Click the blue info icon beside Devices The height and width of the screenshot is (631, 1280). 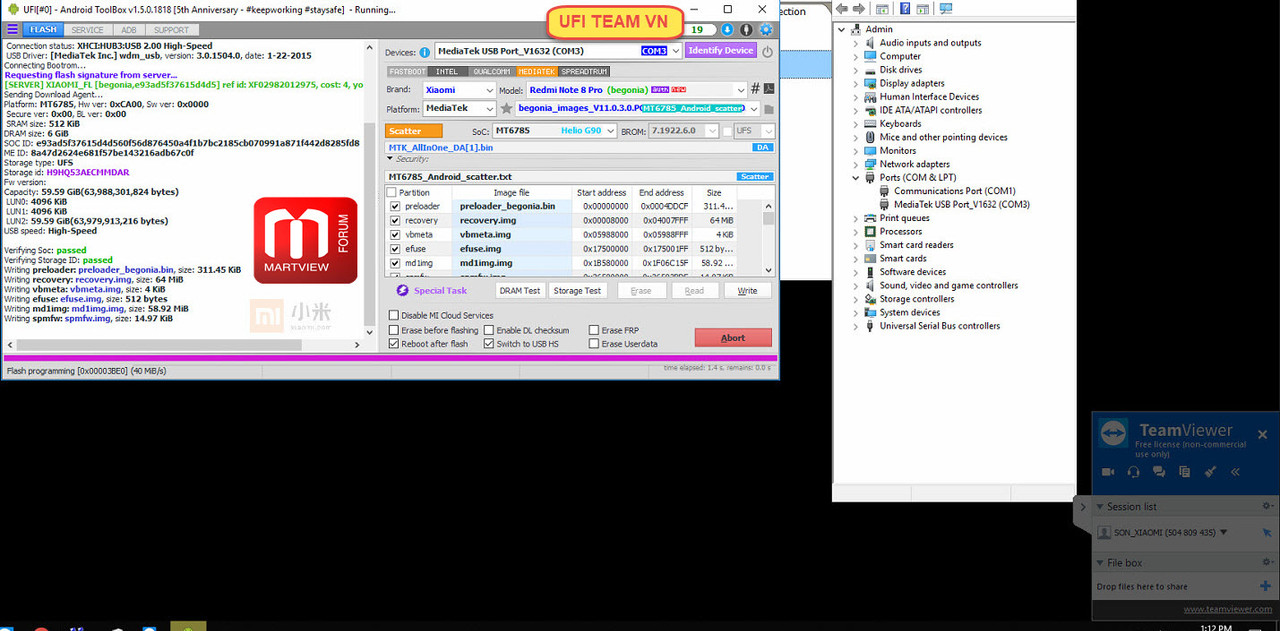[425, 52]
